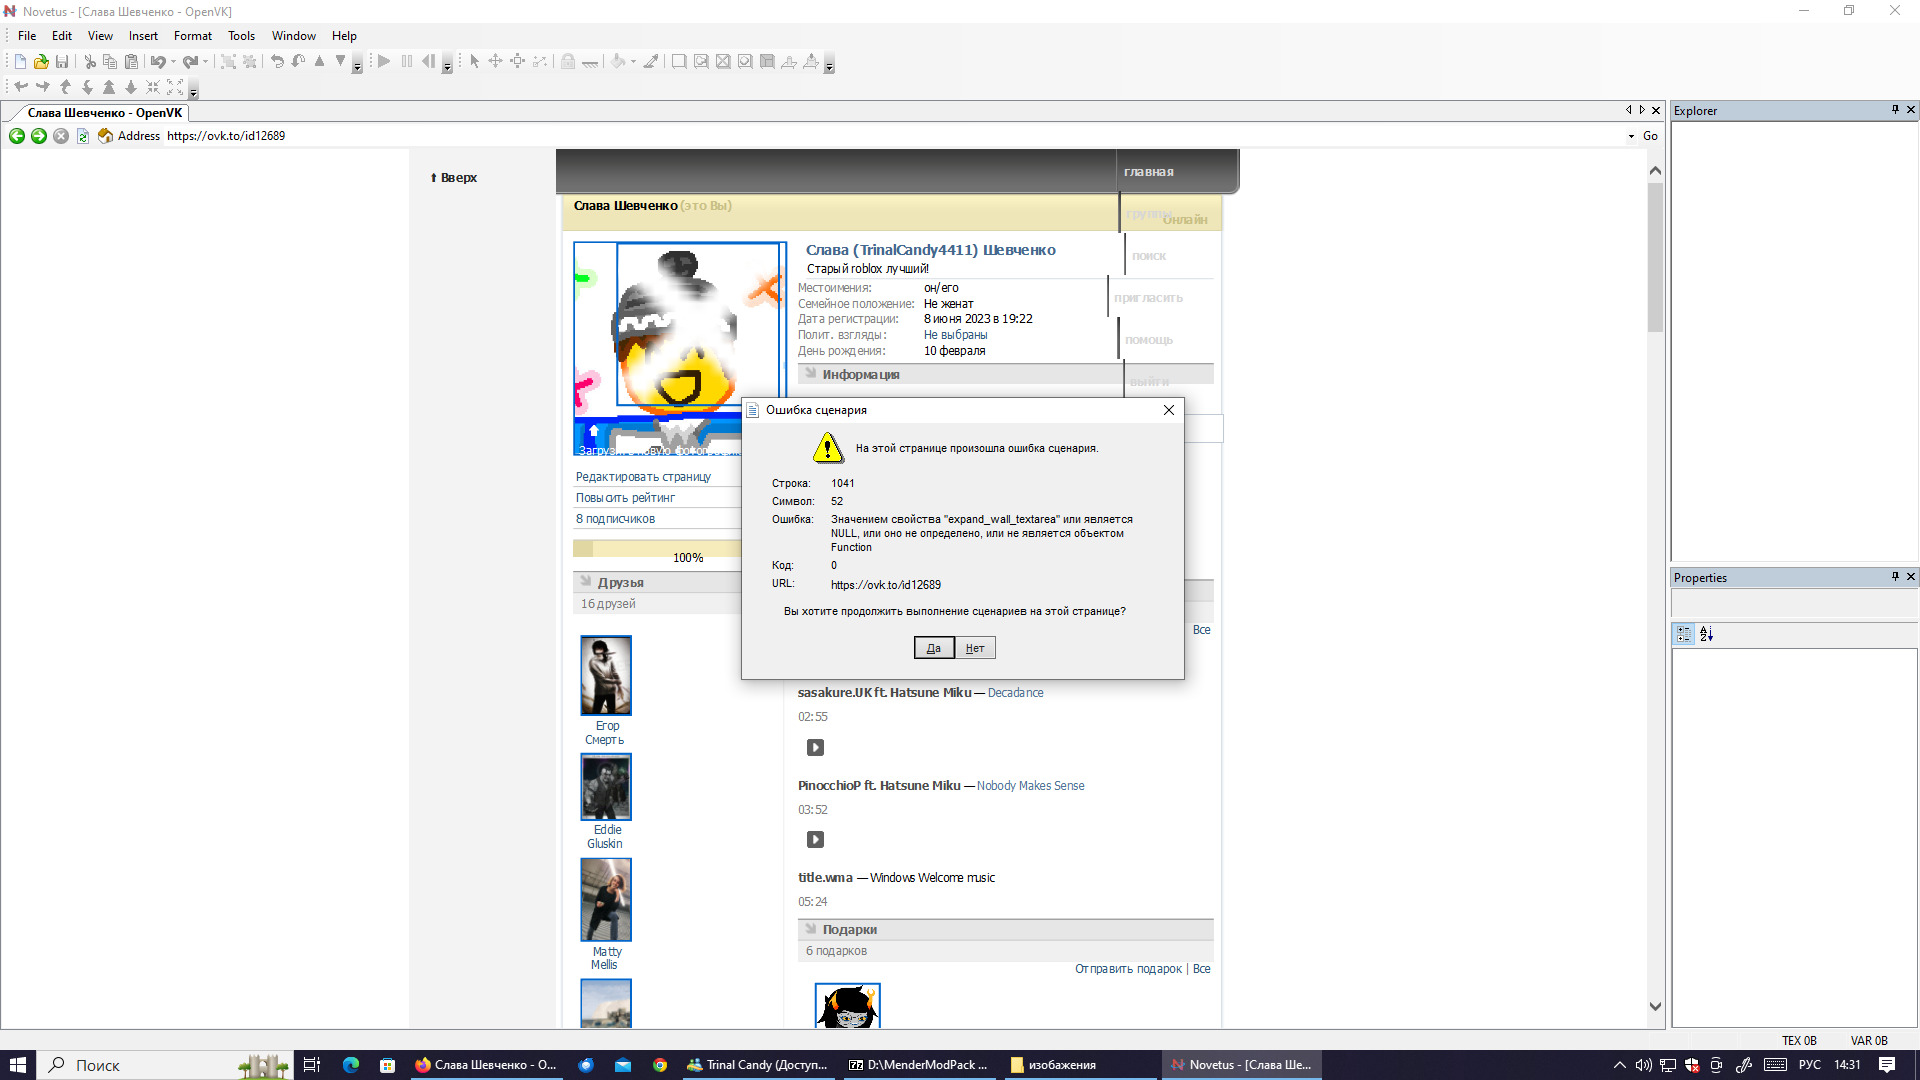Click the page vertical scrollbar thumb
This screenshot has height=1080, width=1920.
point(1655,255)
